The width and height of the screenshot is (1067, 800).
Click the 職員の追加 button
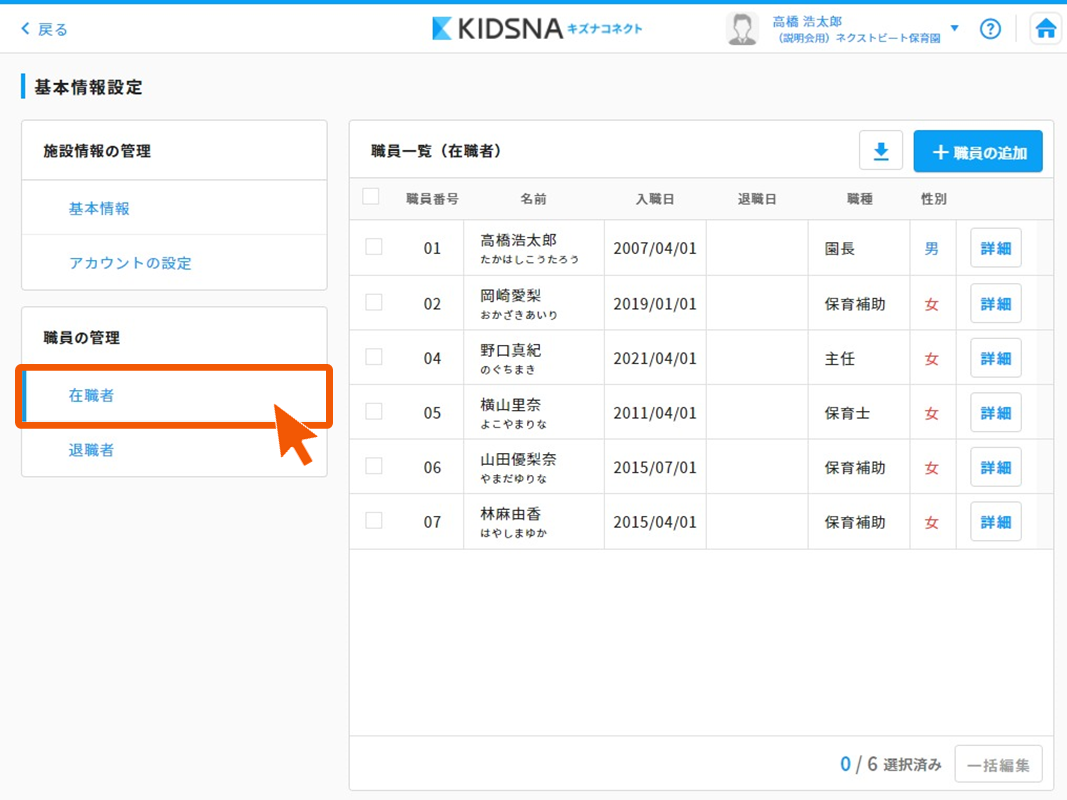978,152
